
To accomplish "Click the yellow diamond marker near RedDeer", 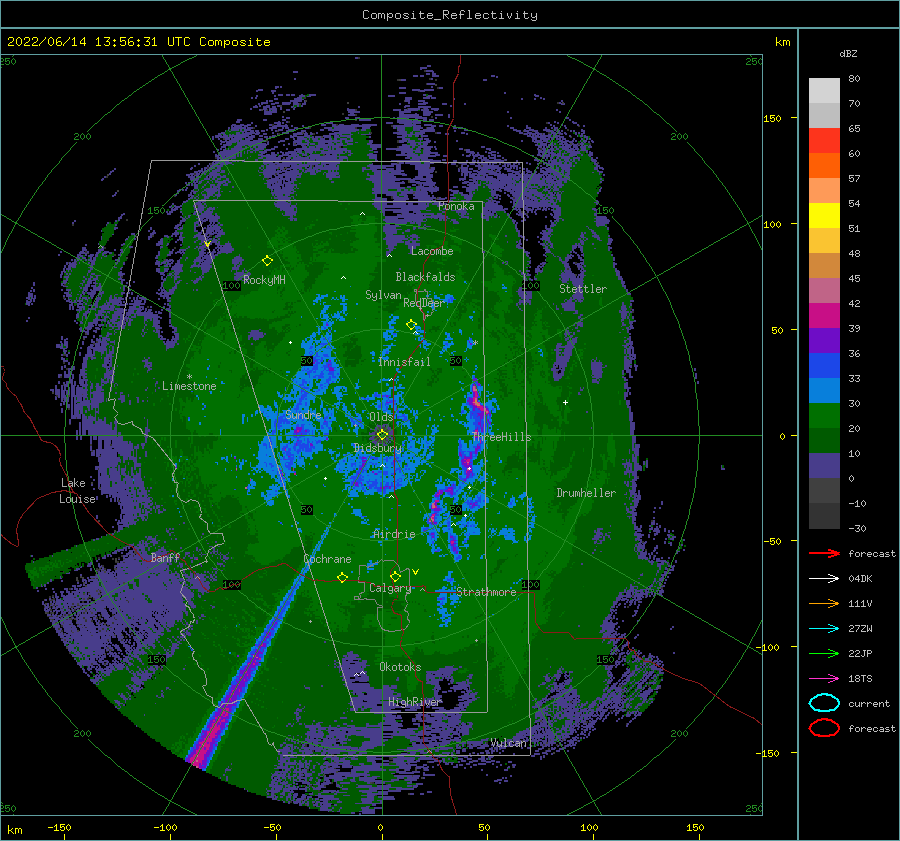I will click(x=411, y=325).
